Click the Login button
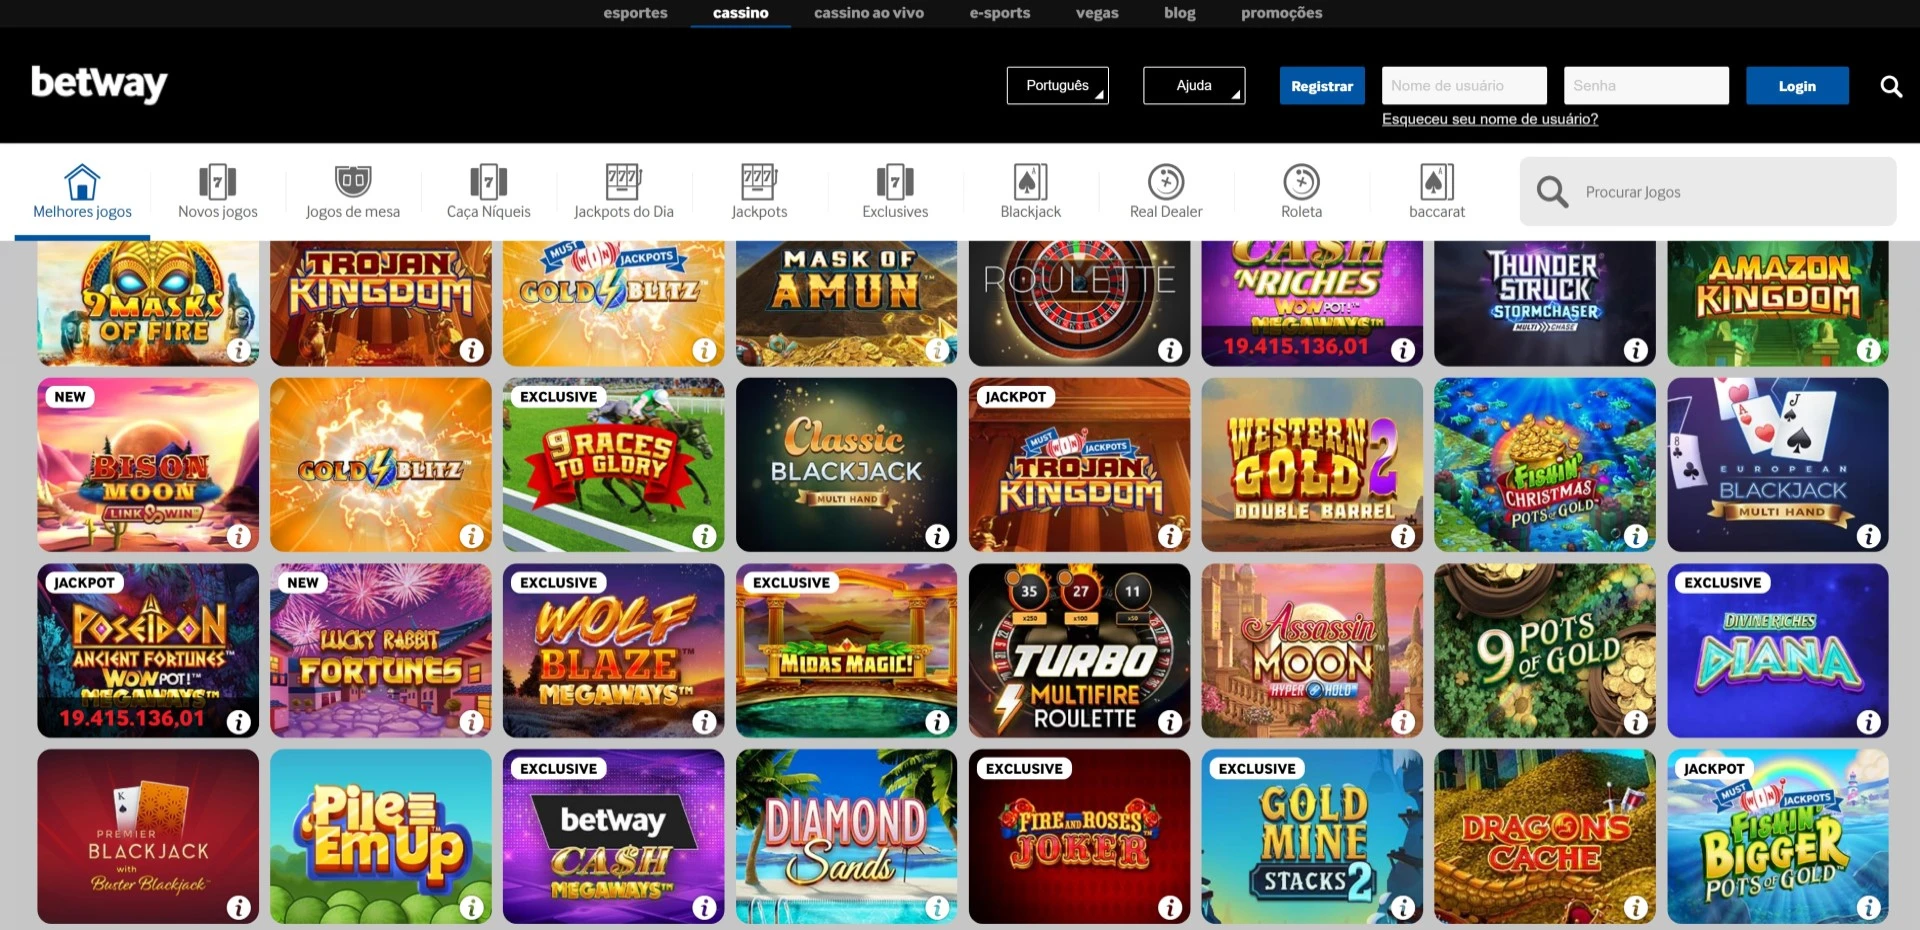Screen dimensions: 1920x930 tap(1797, 86)
